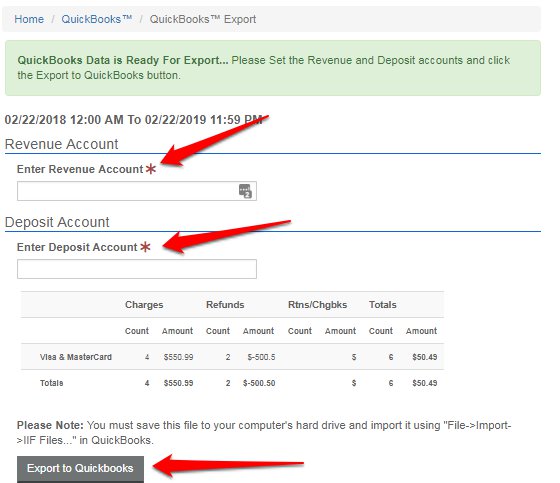The image size is (560, 483).
Task: Click the Totals row label in table
Action: (x=51, y=383)
